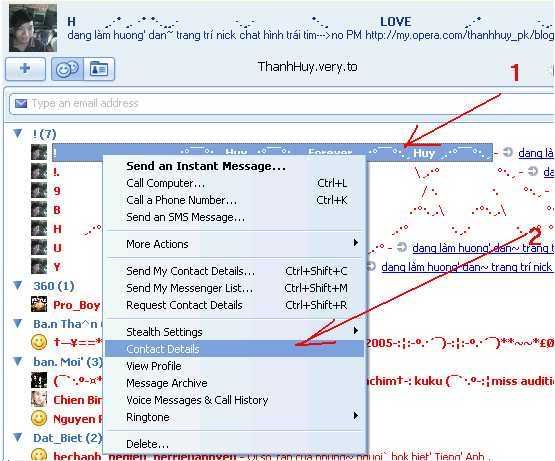Click smiley icon of 'bechanh' contact
555x461 pixels.
tap(39, 455)
